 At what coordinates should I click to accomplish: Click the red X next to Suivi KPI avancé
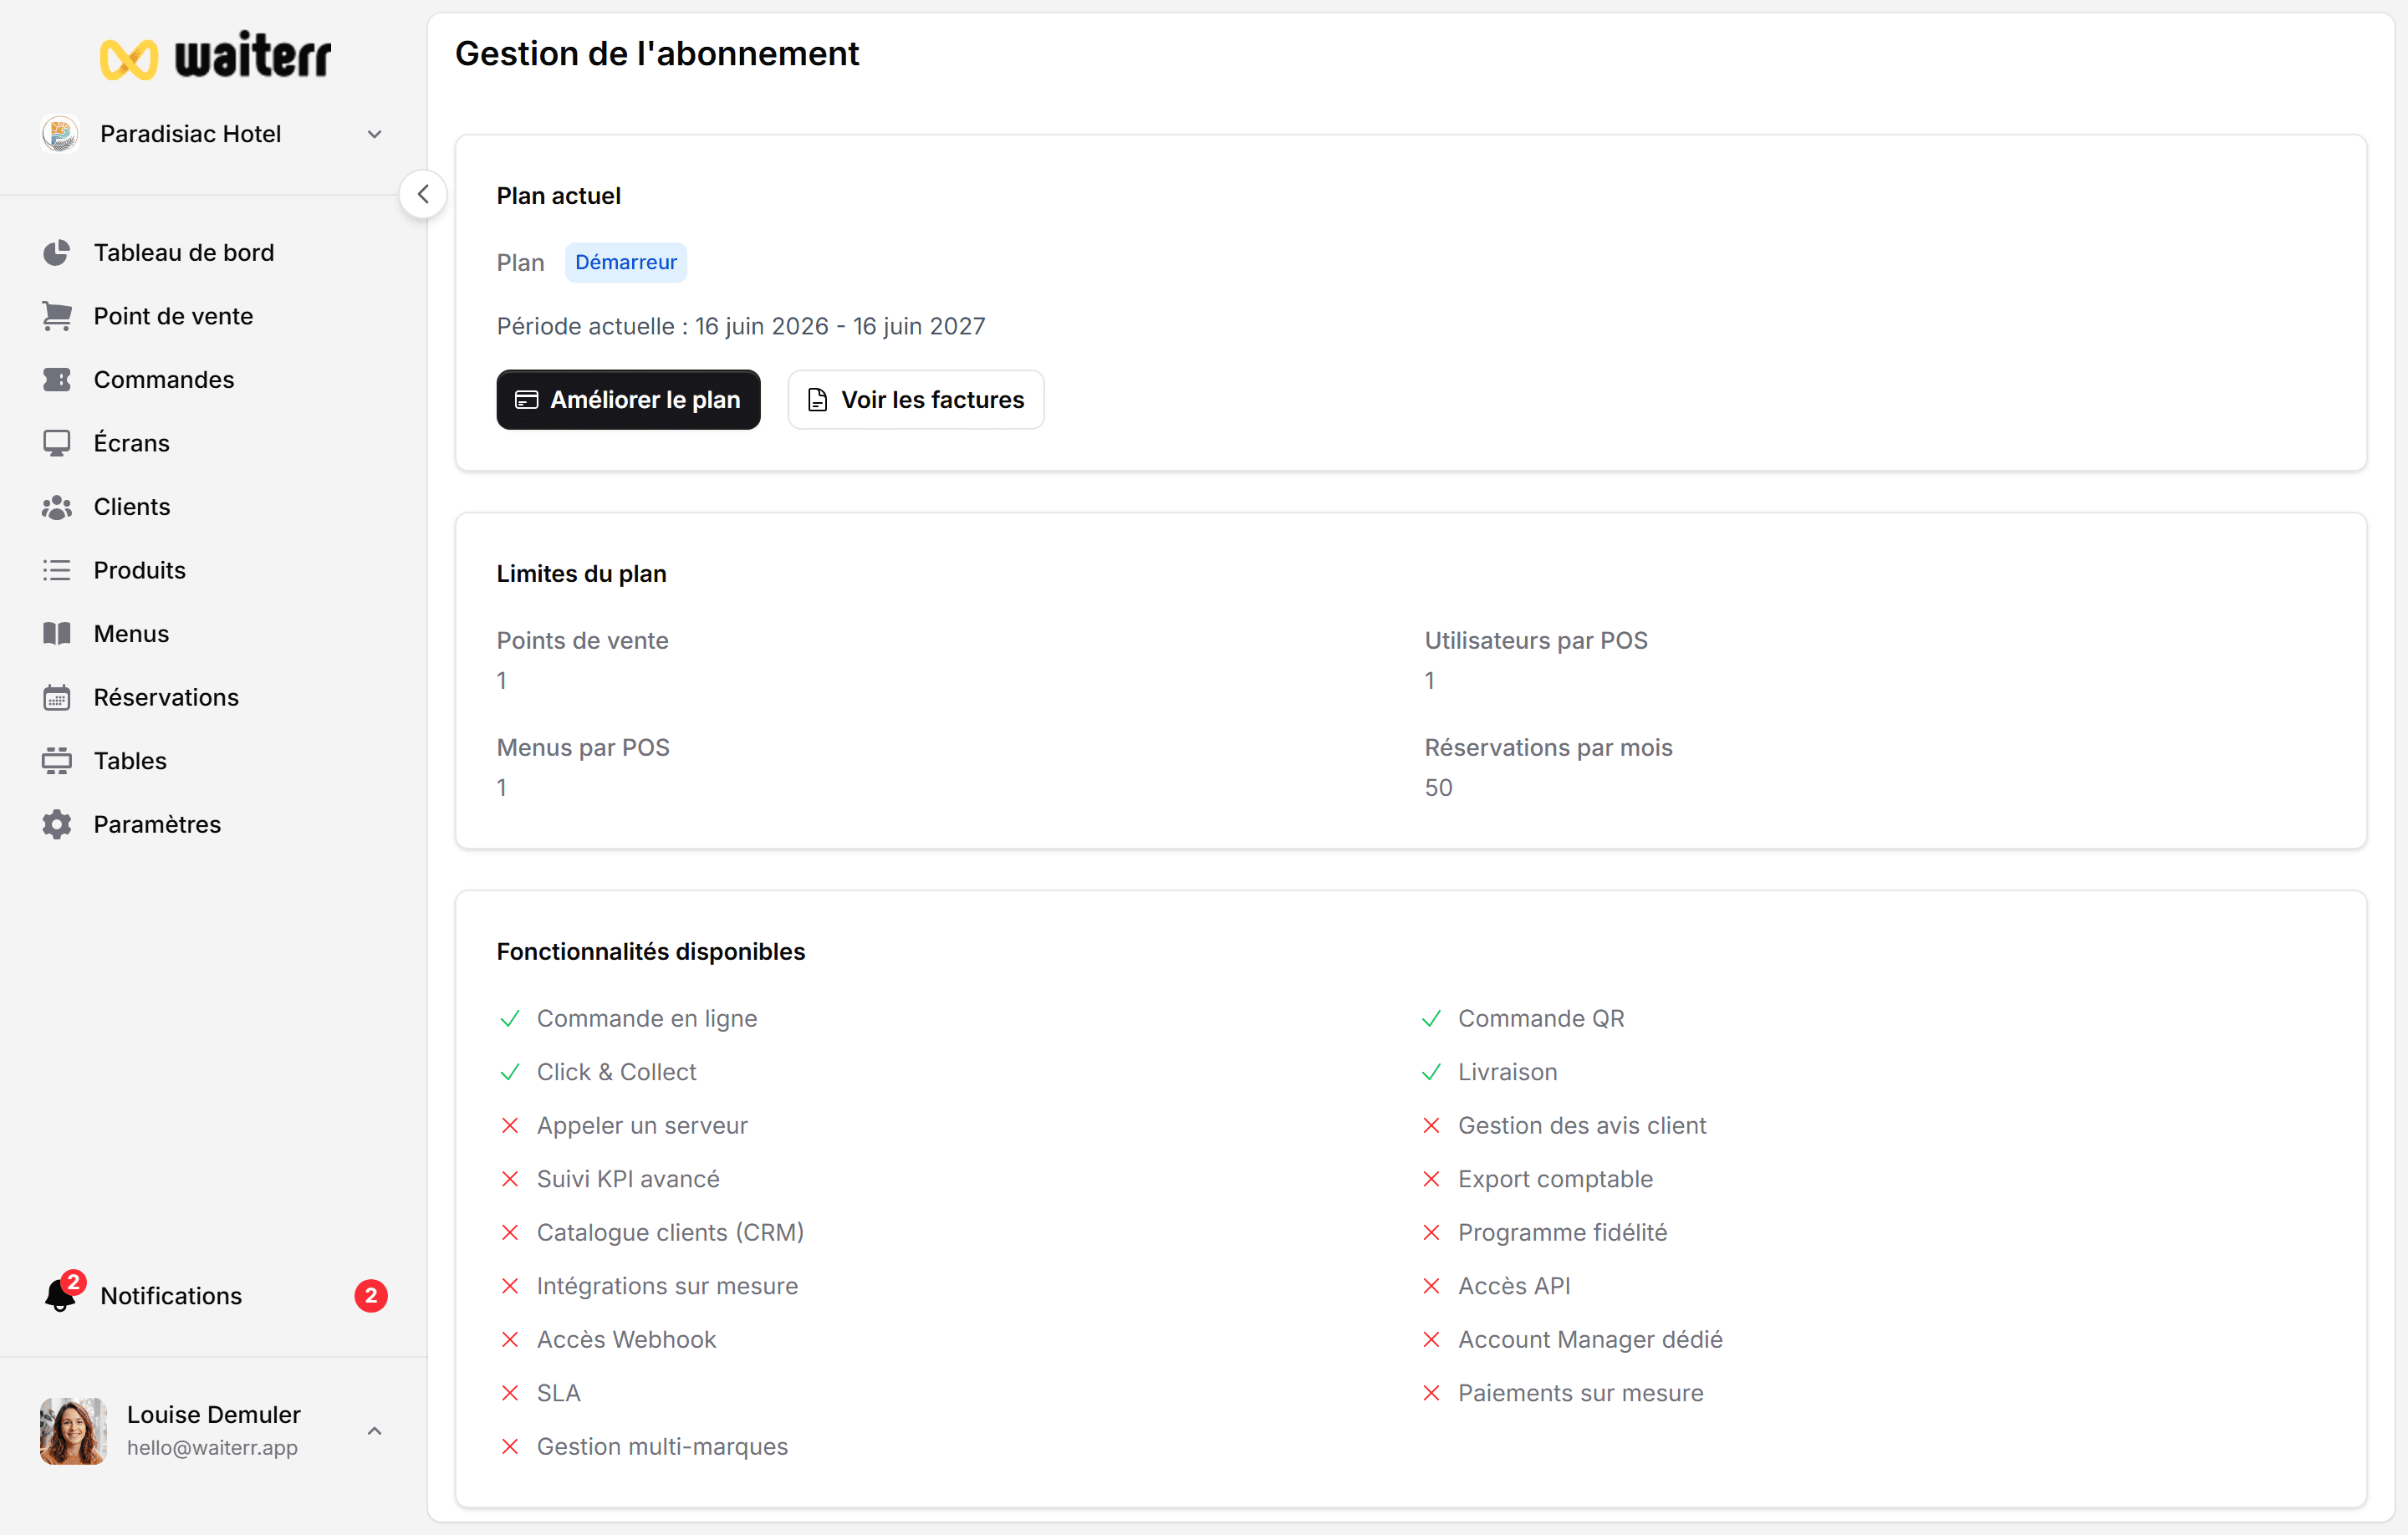coord(510,1179)
